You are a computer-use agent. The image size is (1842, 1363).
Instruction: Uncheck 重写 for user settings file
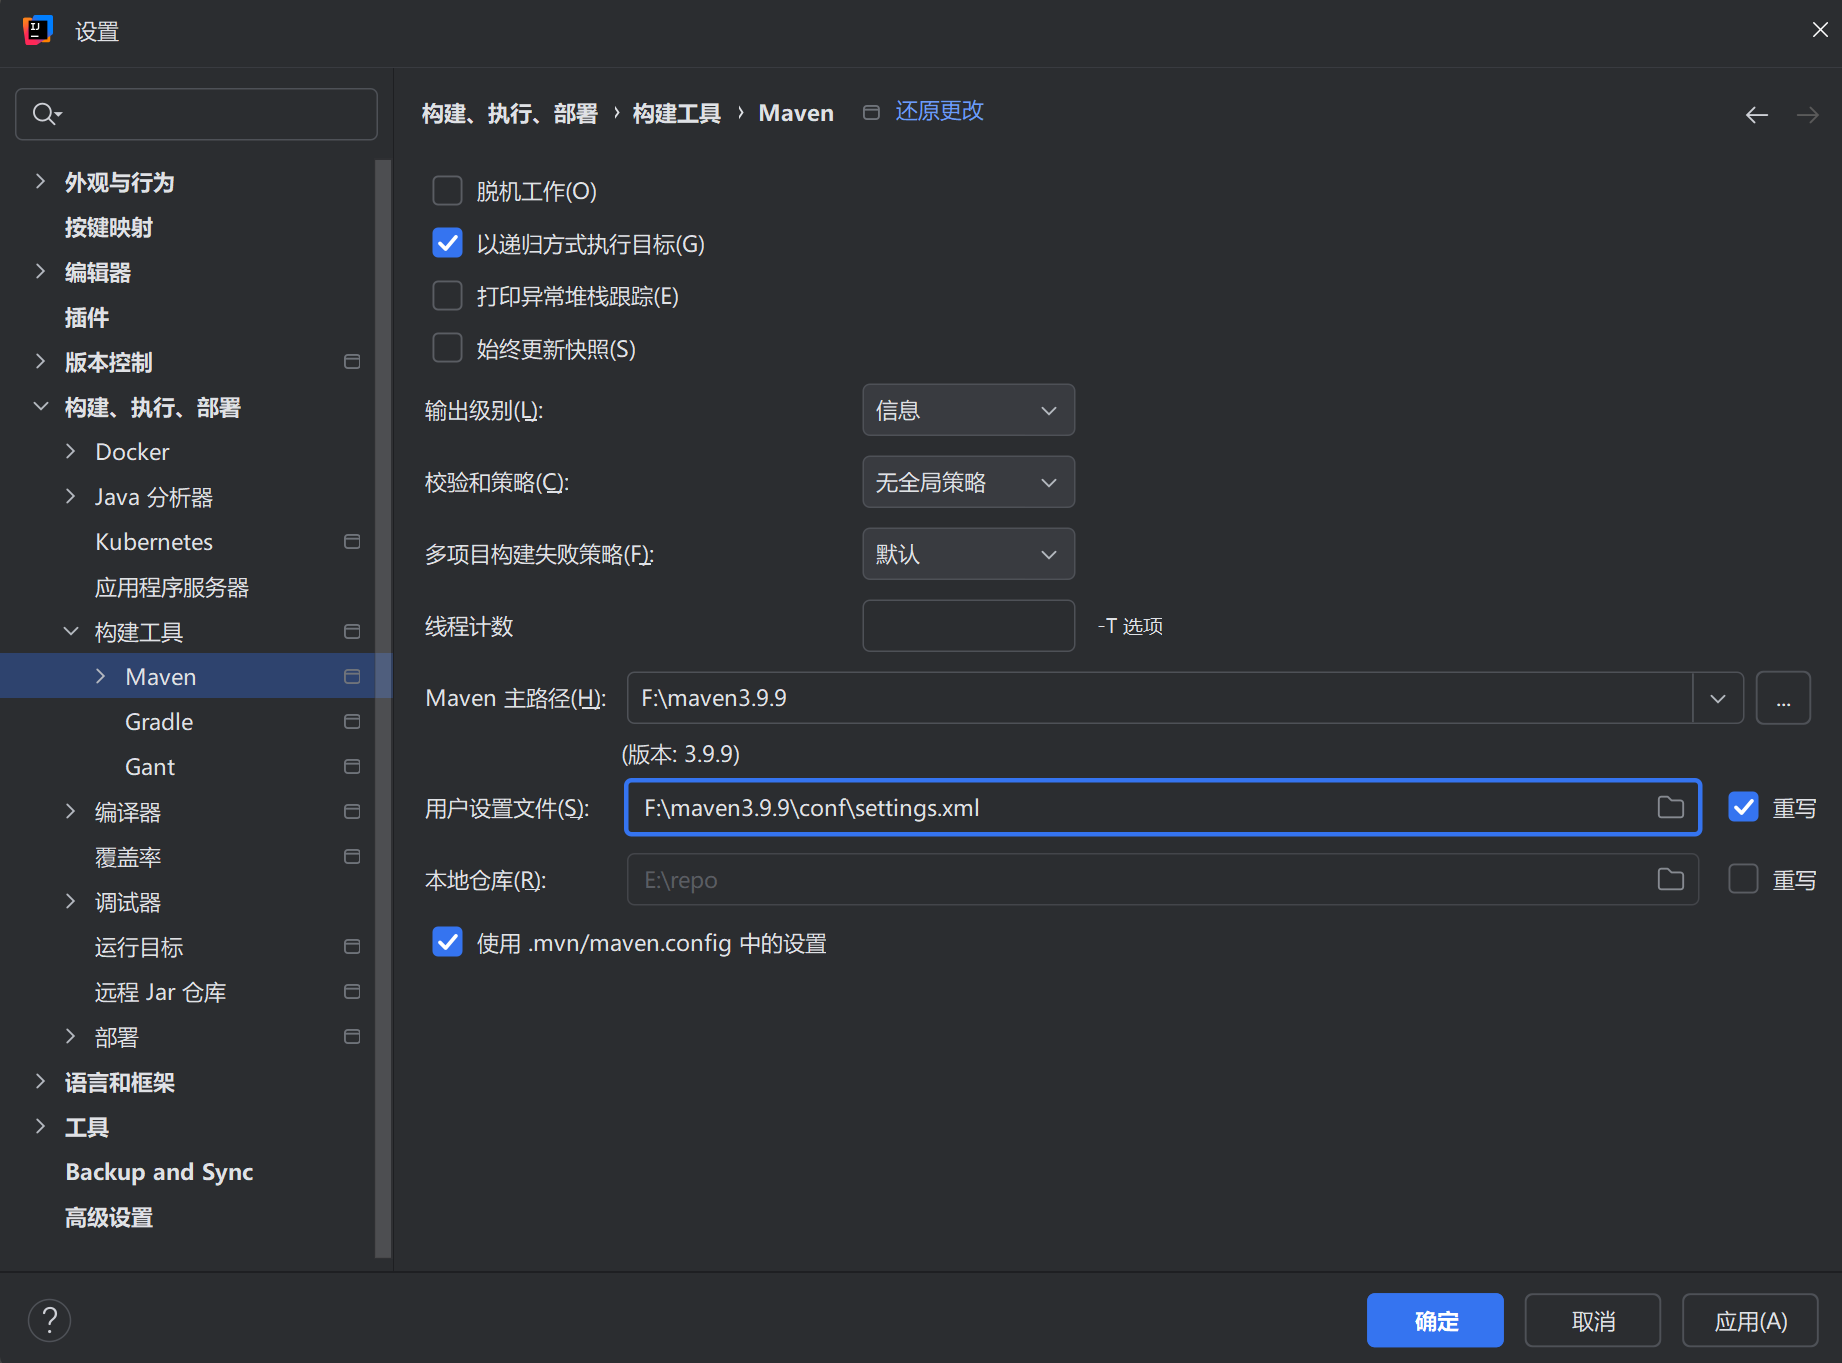(x=1743, y=807)
